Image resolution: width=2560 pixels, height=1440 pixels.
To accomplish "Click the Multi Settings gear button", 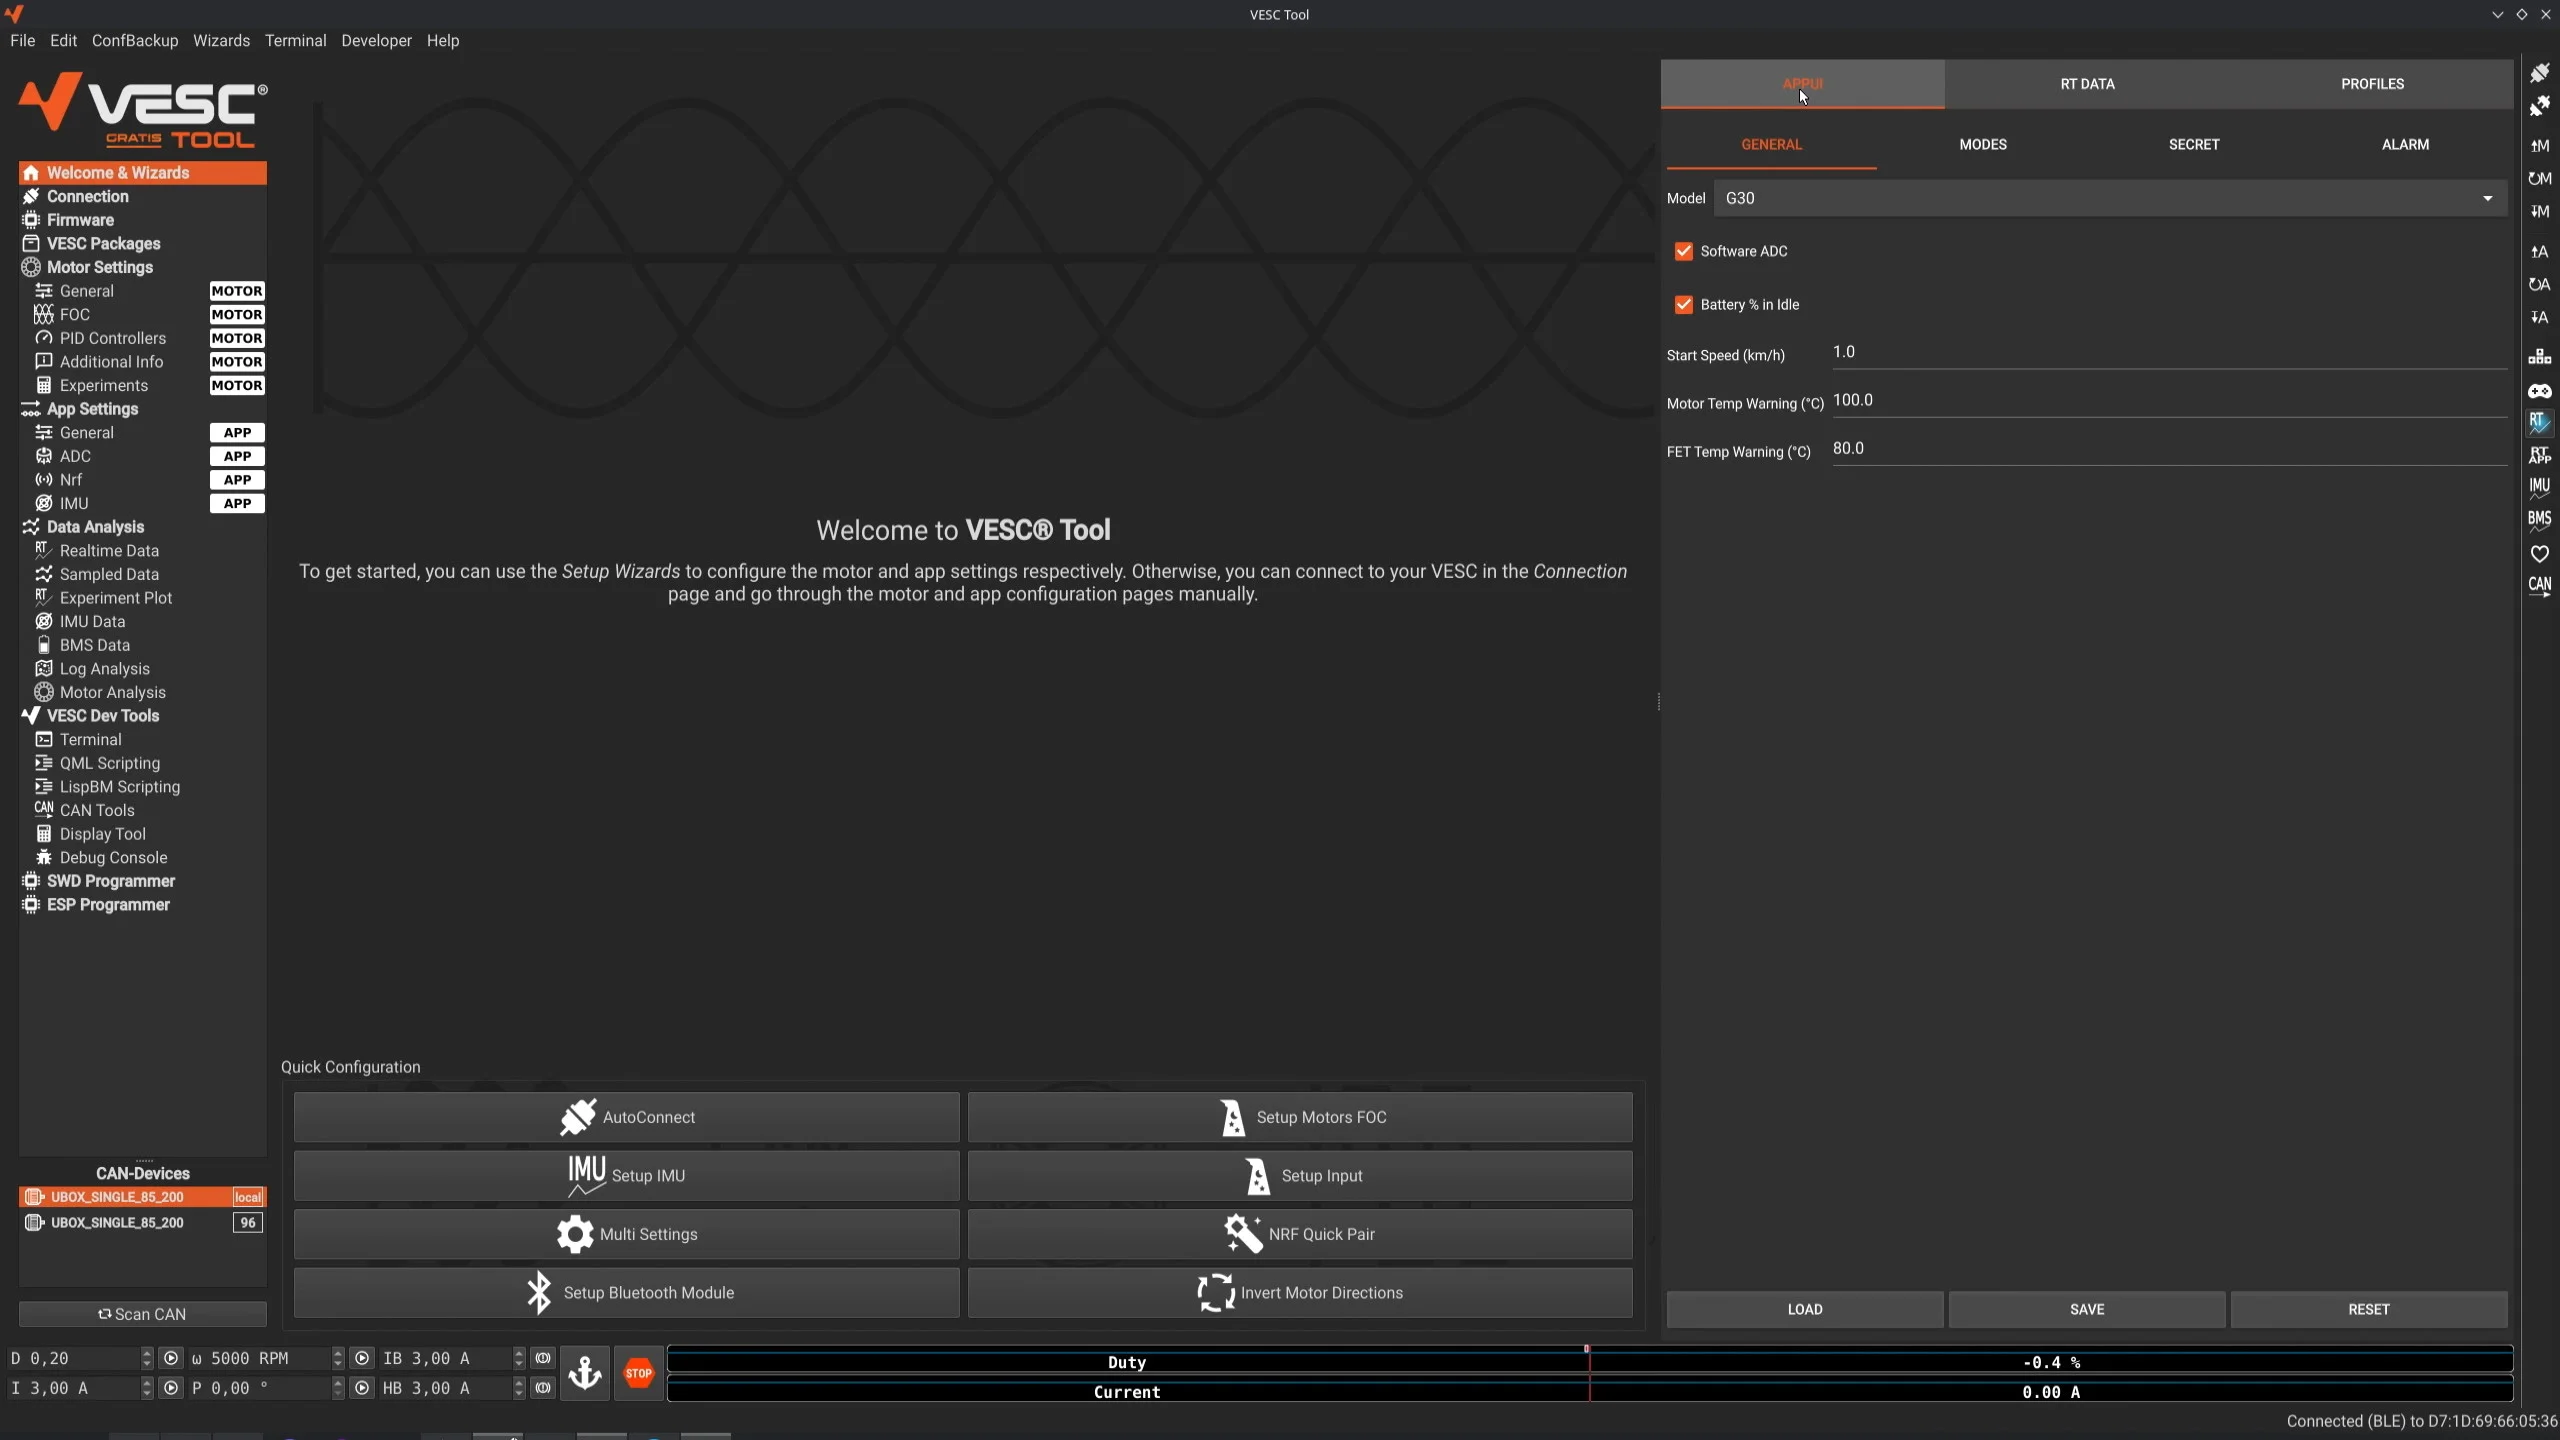I will click(x=627, y=1234).
